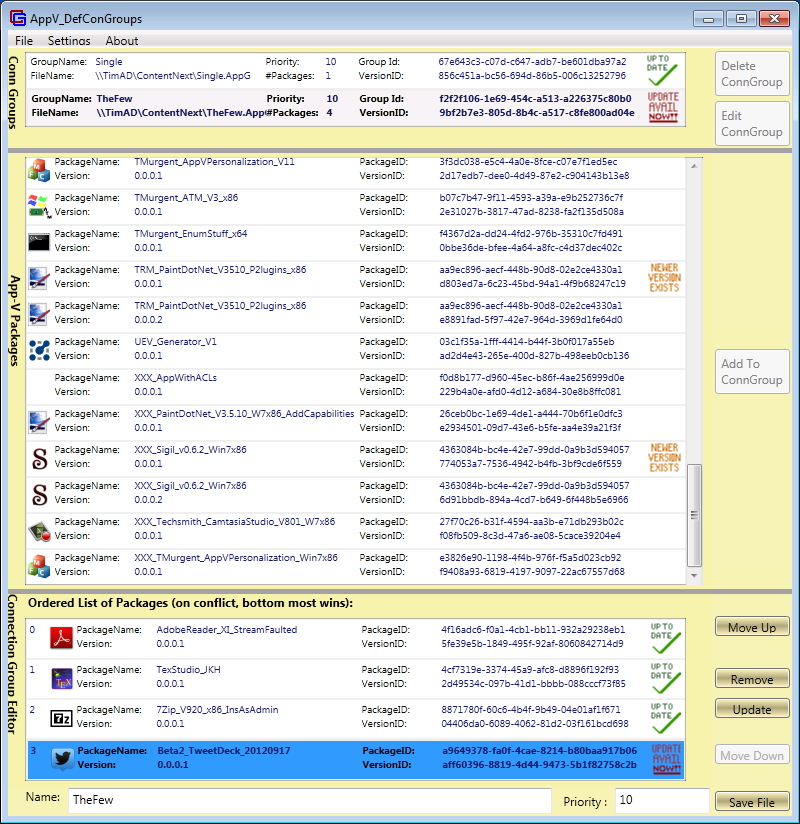The height and width of the screenshot is (824, 800).
Task: Click the XXX_PaintDotNet AddCapabilities package icon
Action: [39, 422]
